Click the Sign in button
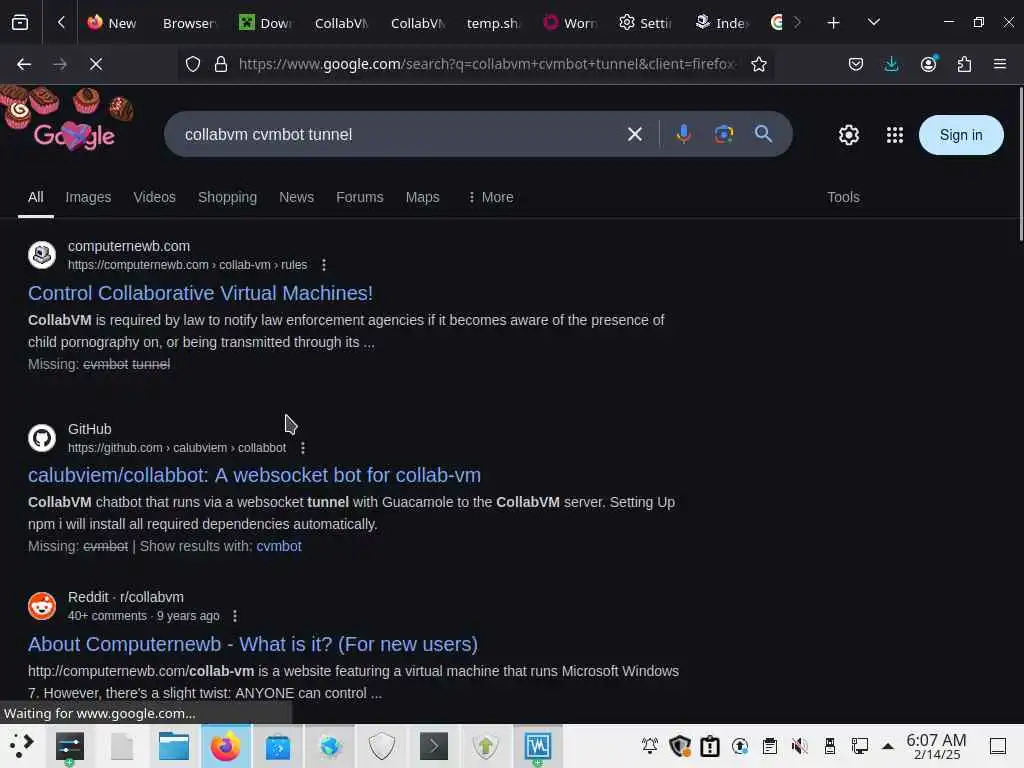This screenshot has height=768, width=1024. pyautogui.click(x=961, y=135)
